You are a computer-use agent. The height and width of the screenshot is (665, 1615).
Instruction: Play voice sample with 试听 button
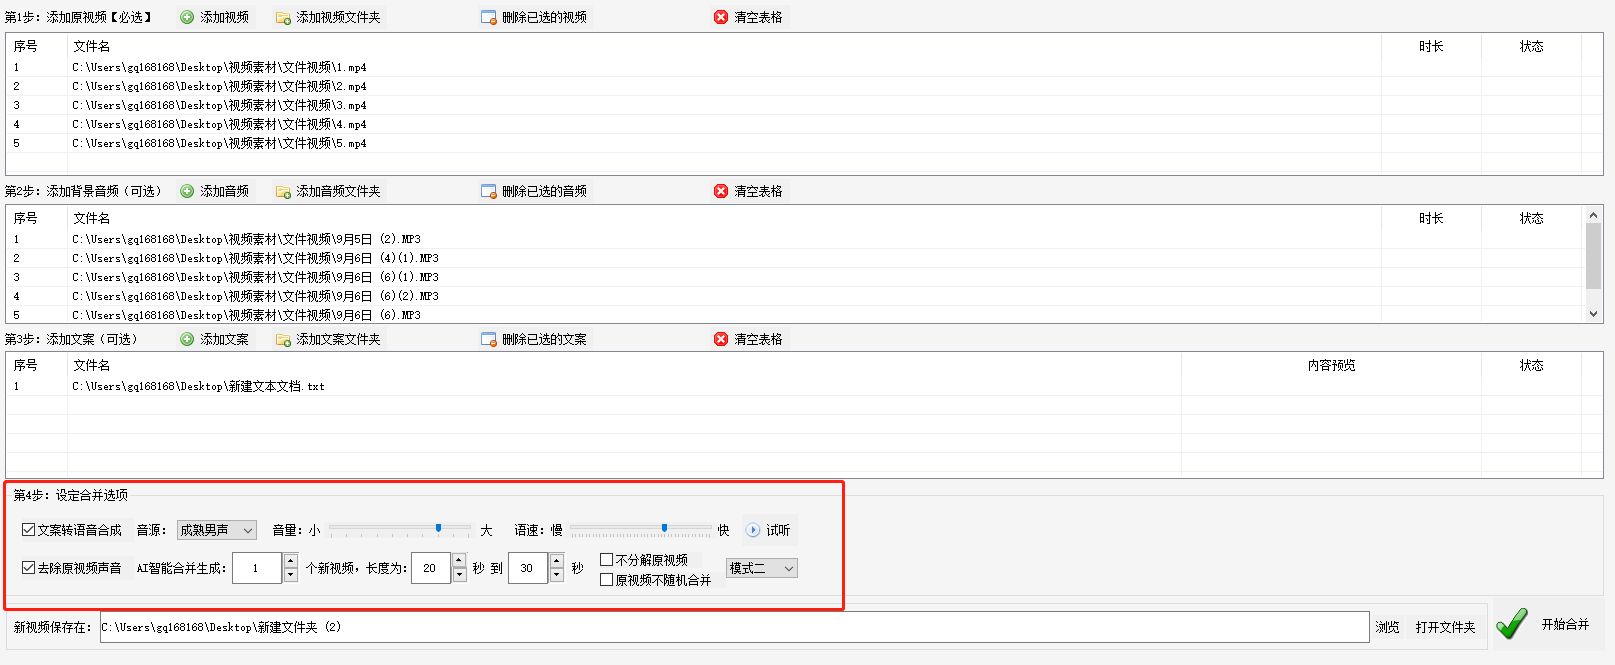click(x=768, y=530)
